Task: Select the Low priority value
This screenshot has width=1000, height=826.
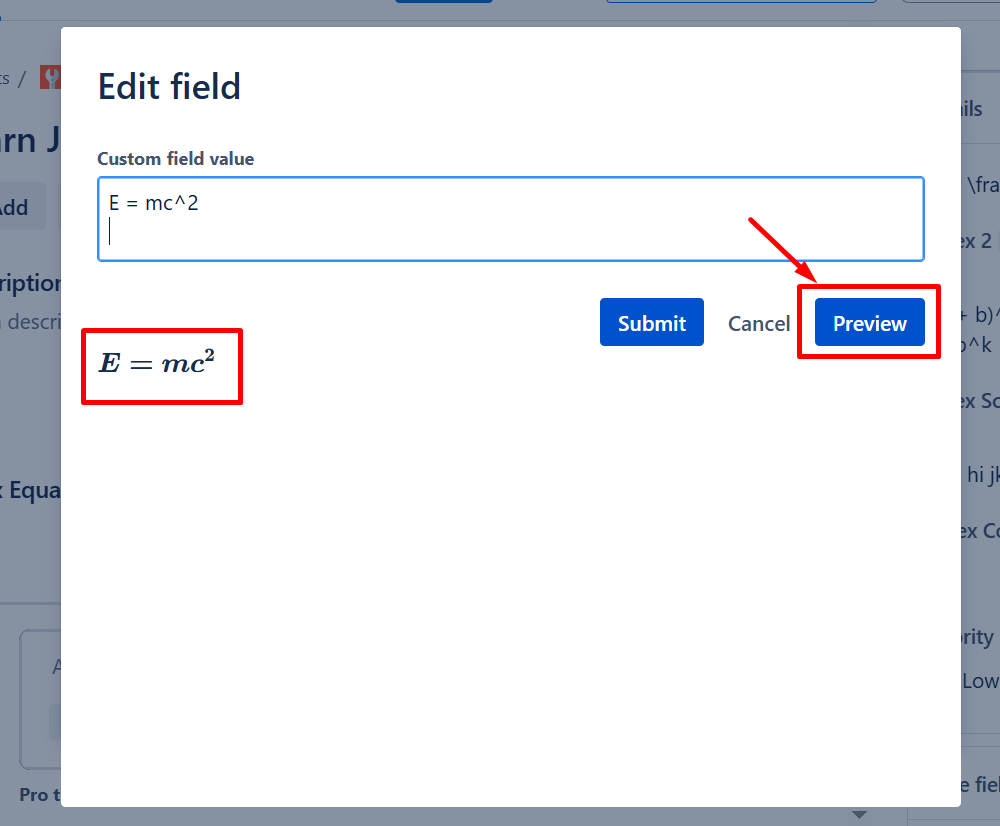Action: click(x=980, y=681)
